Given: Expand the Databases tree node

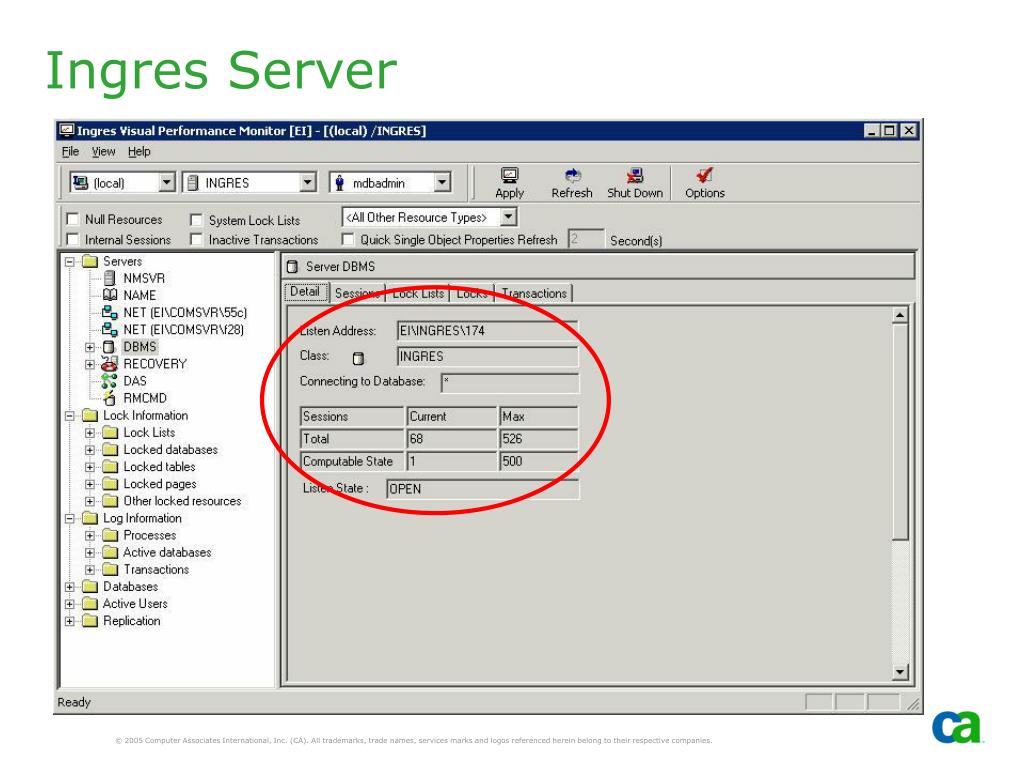Looking at the screenshot, I should click(69, 587).
